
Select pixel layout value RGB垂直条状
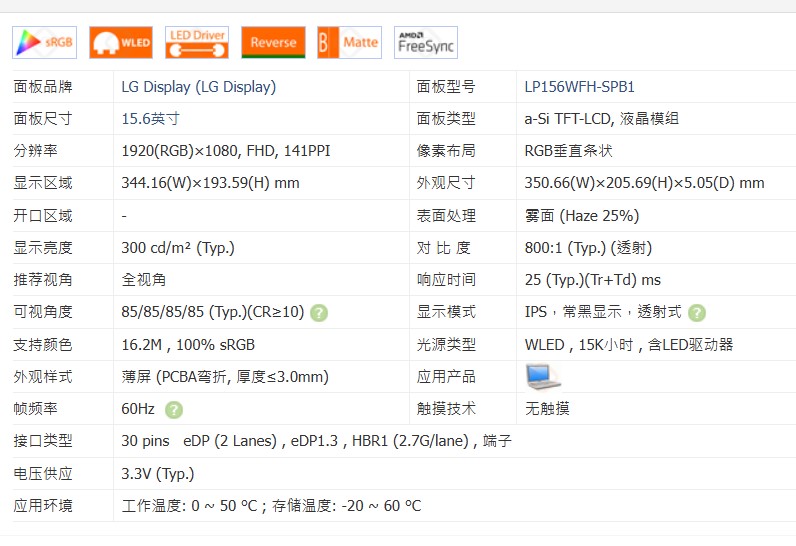pos(569,151)
